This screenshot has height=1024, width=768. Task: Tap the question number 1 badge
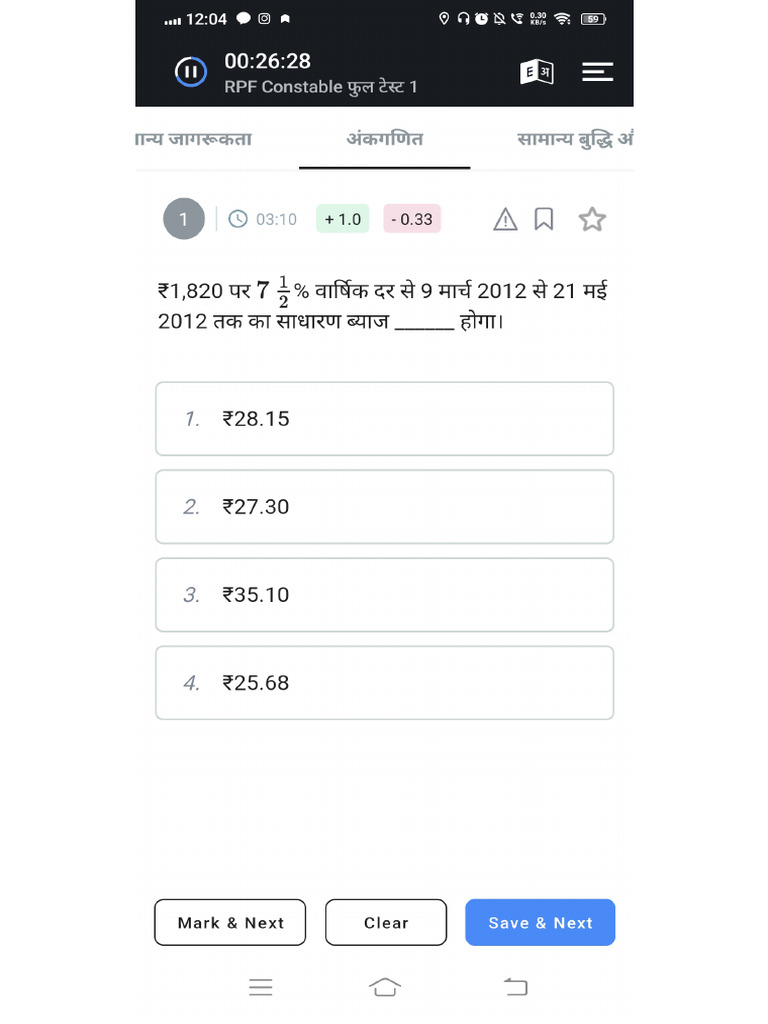[184, 219]
